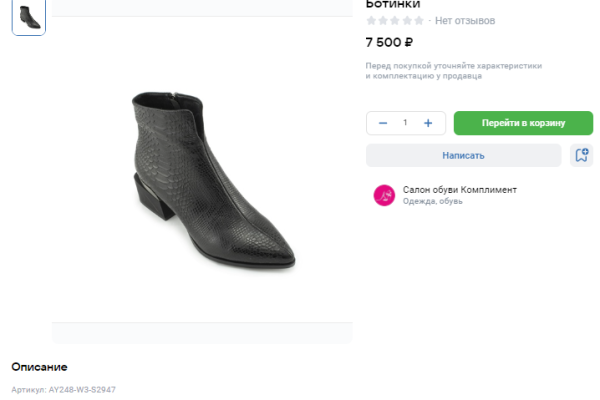Open the pink Салон обуви Комплимент logo
This screenshot has width=600, height=400.
(x=384, y=195)
